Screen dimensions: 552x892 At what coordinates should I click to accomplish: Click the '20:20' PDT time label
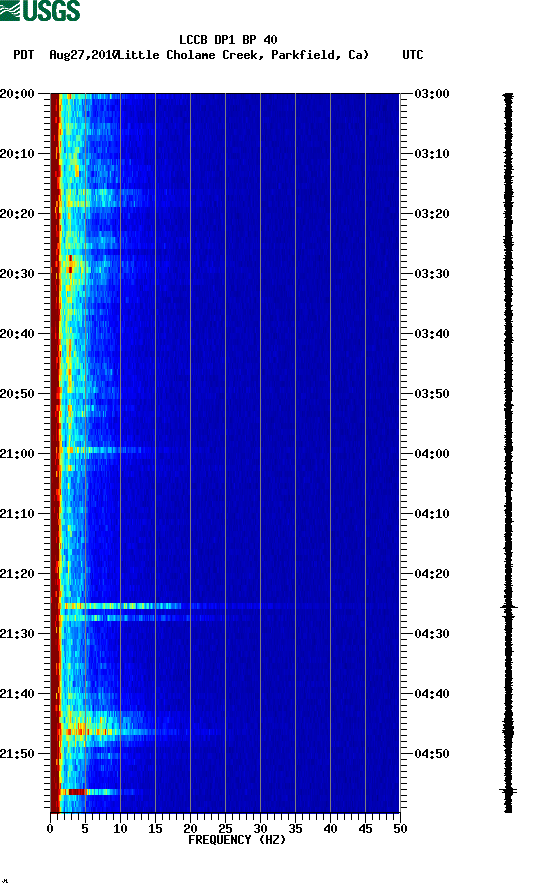17,213
